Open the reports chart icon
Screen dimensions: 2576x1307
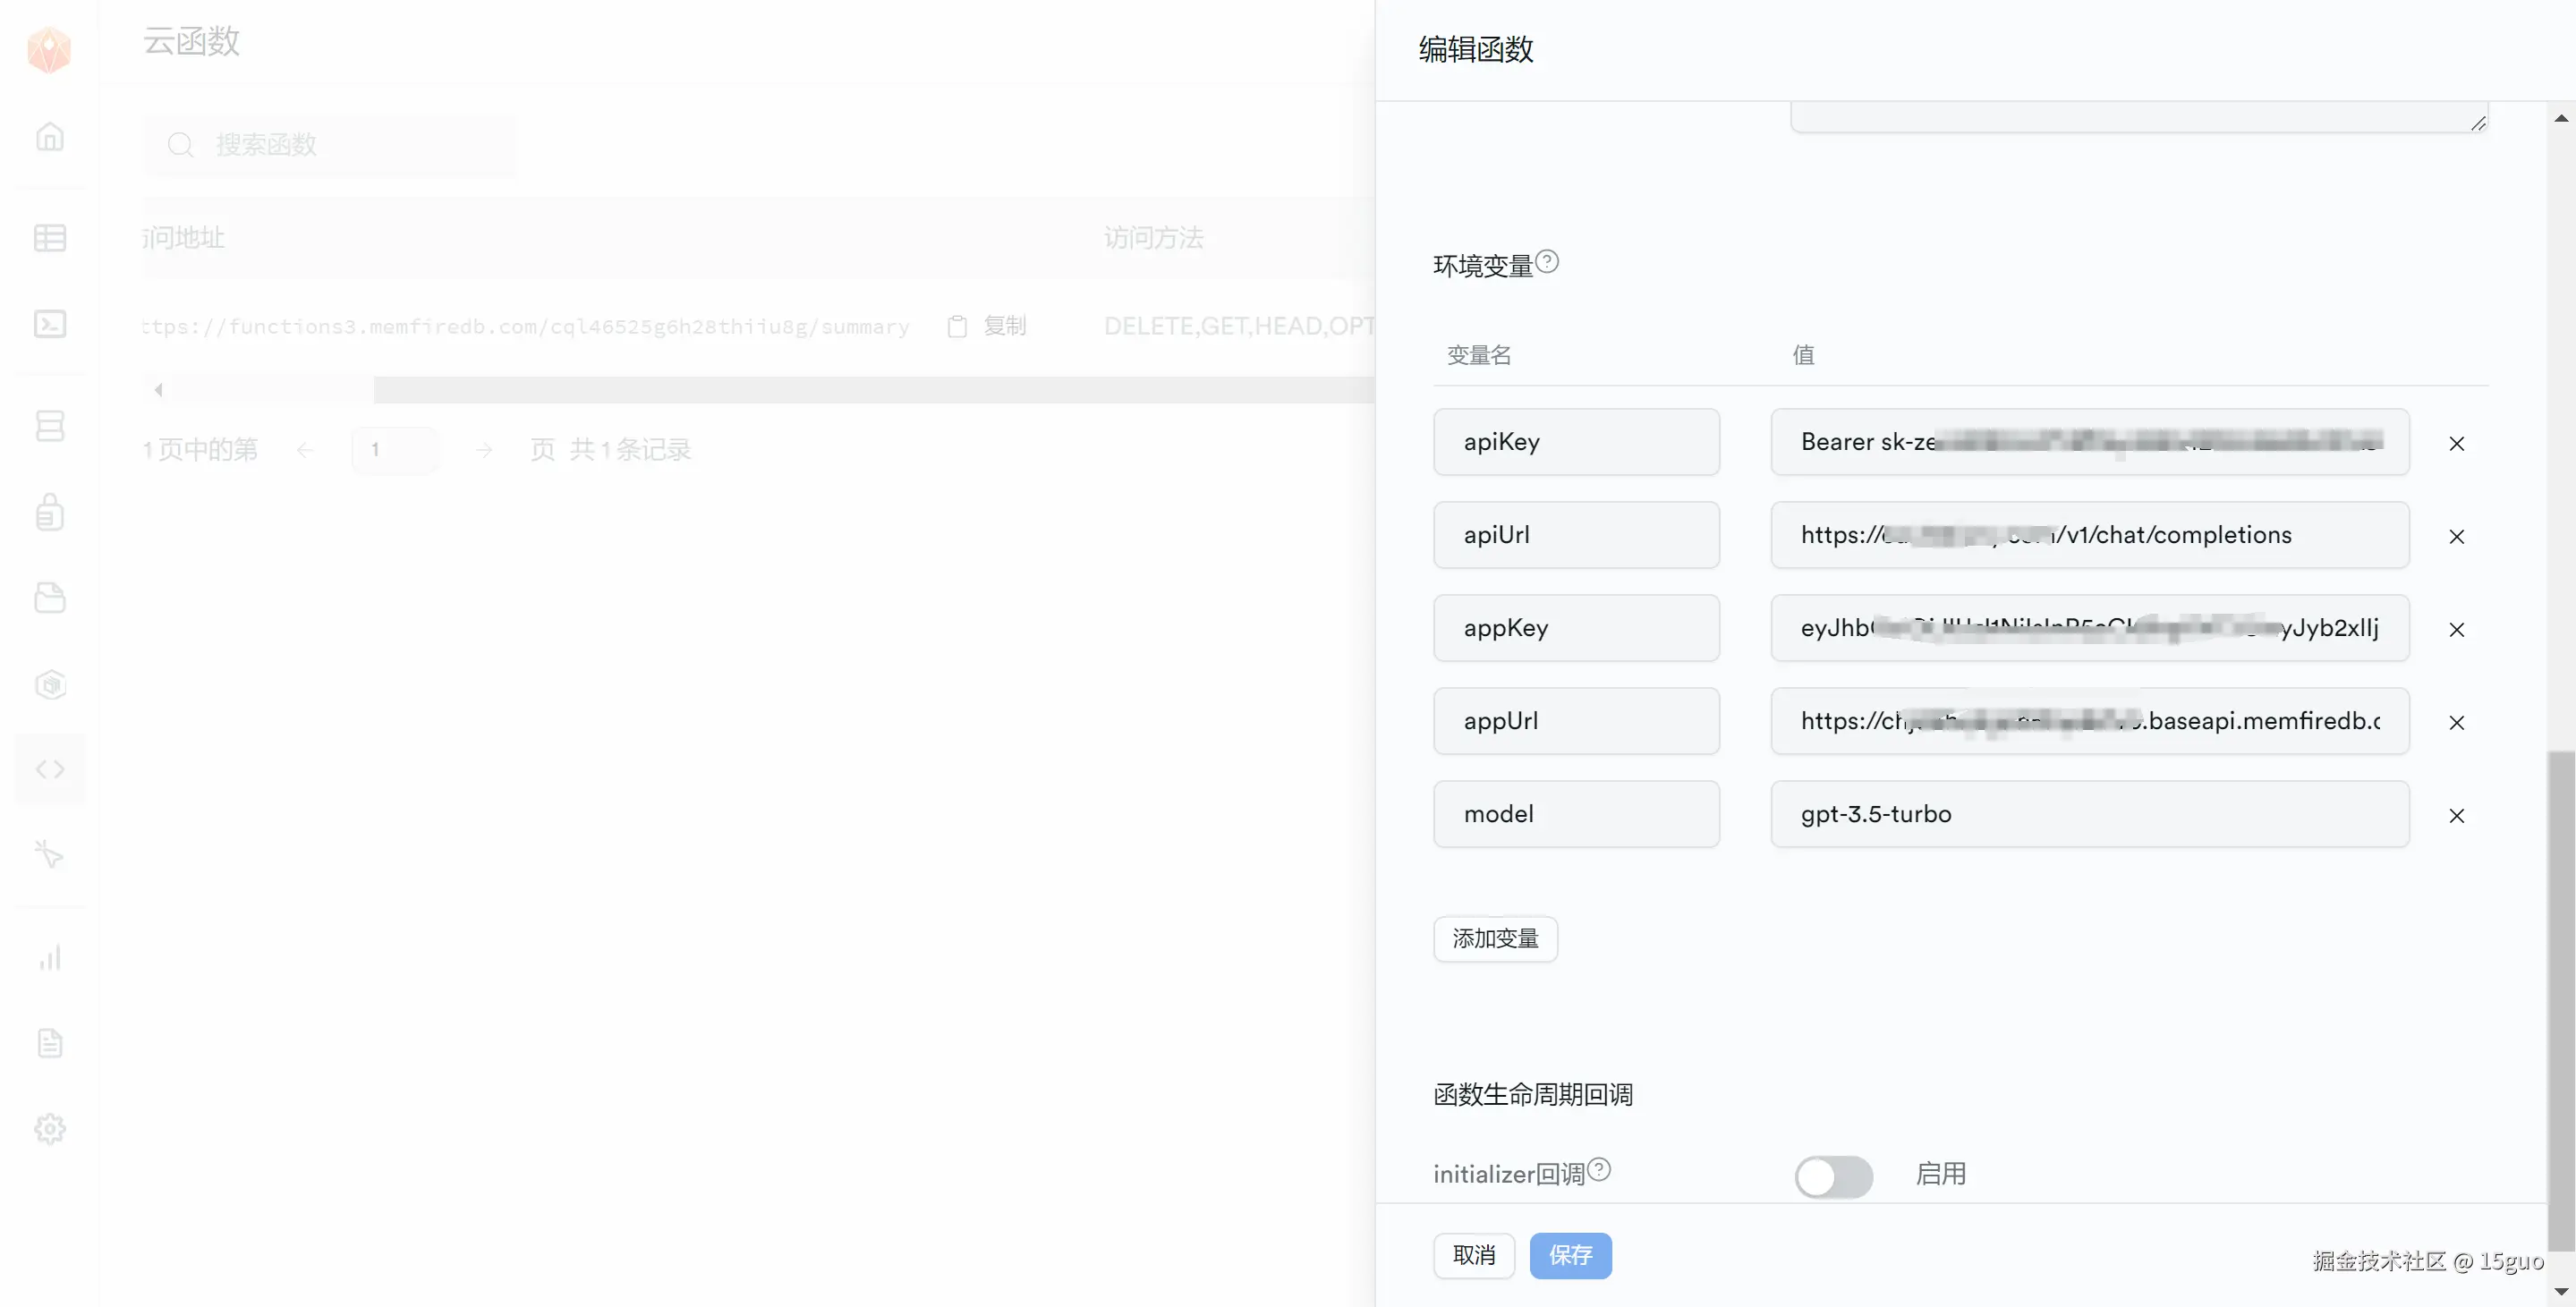pyautogui.click(x=50, y=957)
